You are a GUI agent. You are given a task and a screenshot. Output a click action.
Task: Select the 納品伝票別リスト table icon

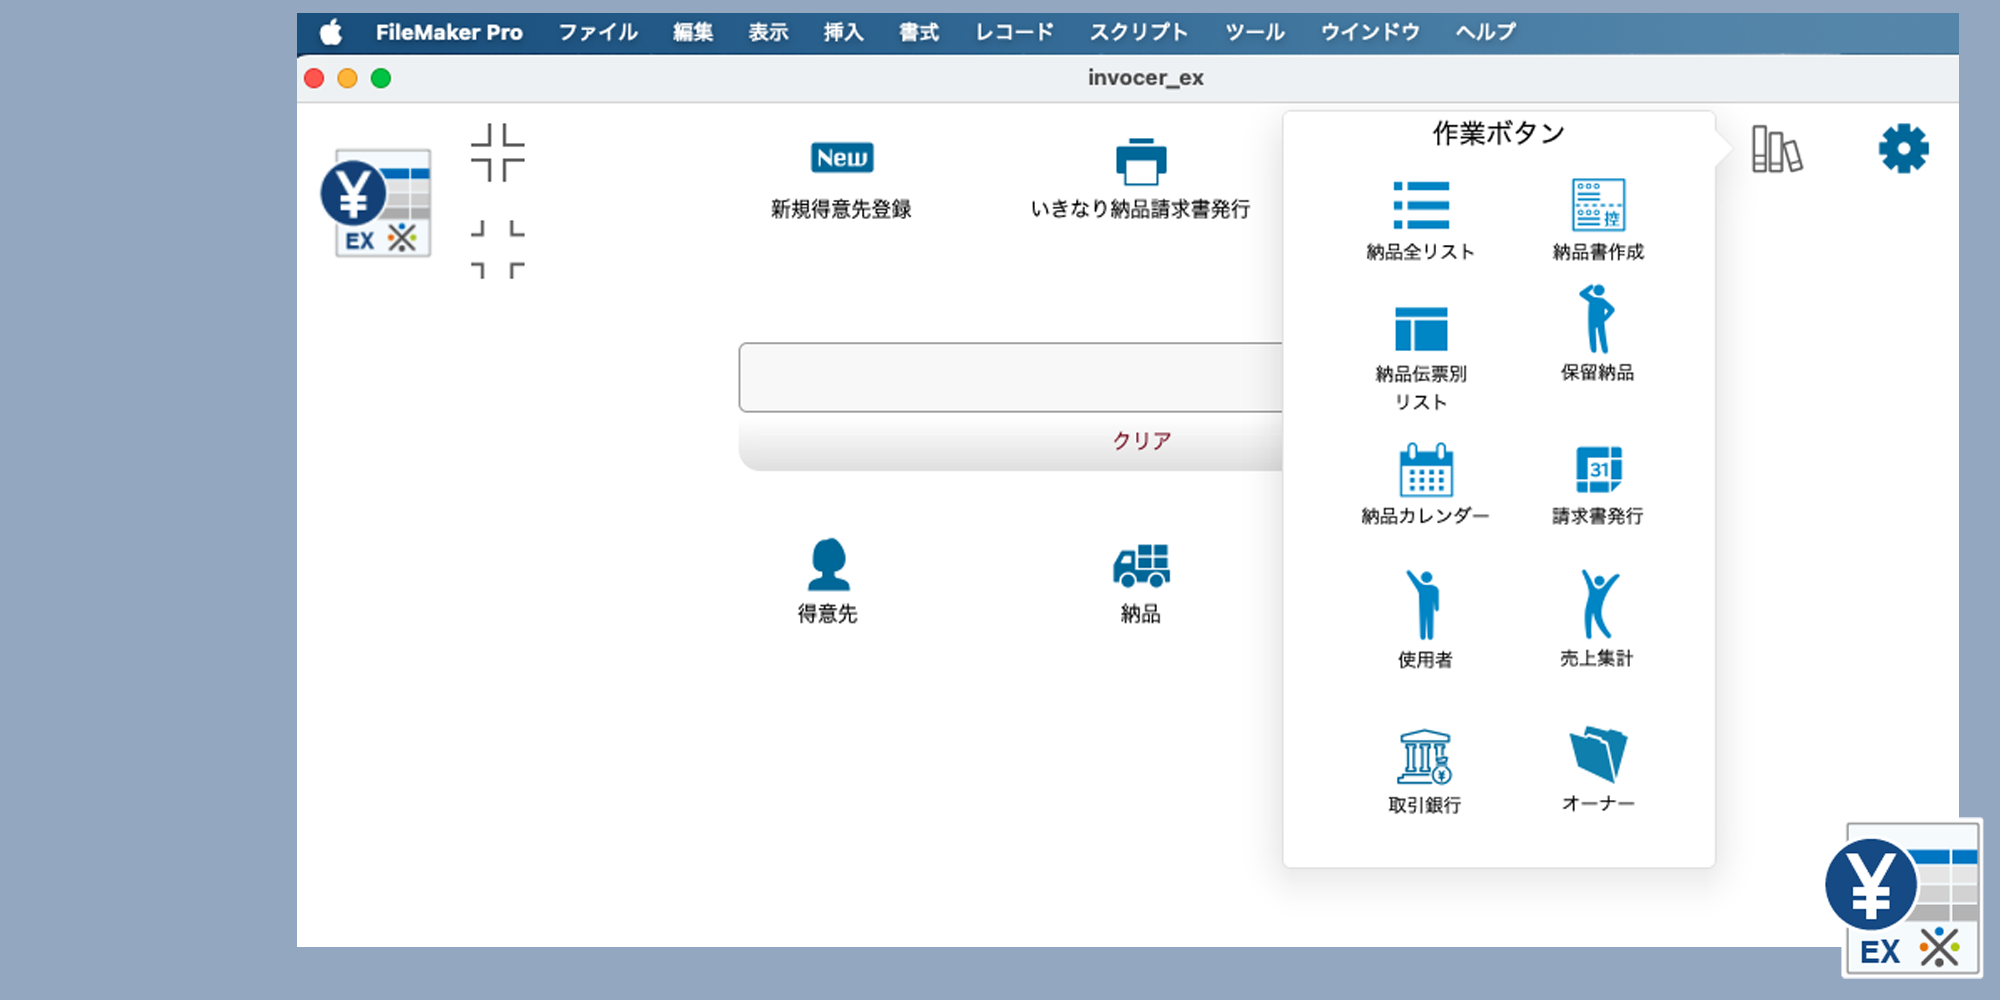tap(1421, 329)
